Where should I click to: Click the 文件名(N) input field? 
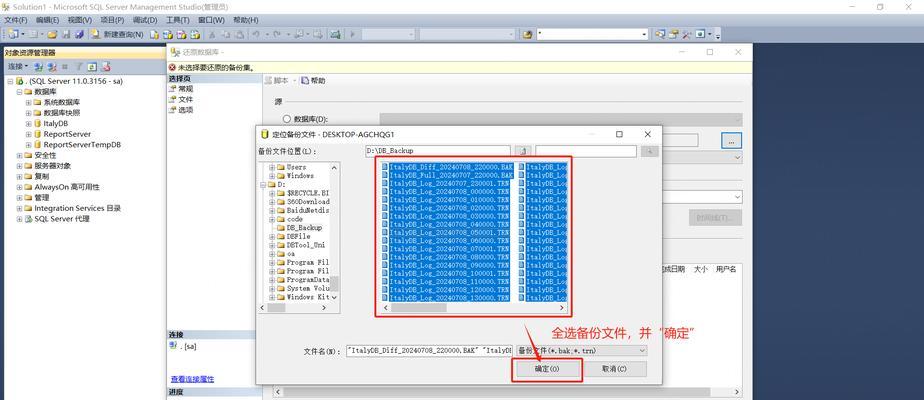point(430,351)
